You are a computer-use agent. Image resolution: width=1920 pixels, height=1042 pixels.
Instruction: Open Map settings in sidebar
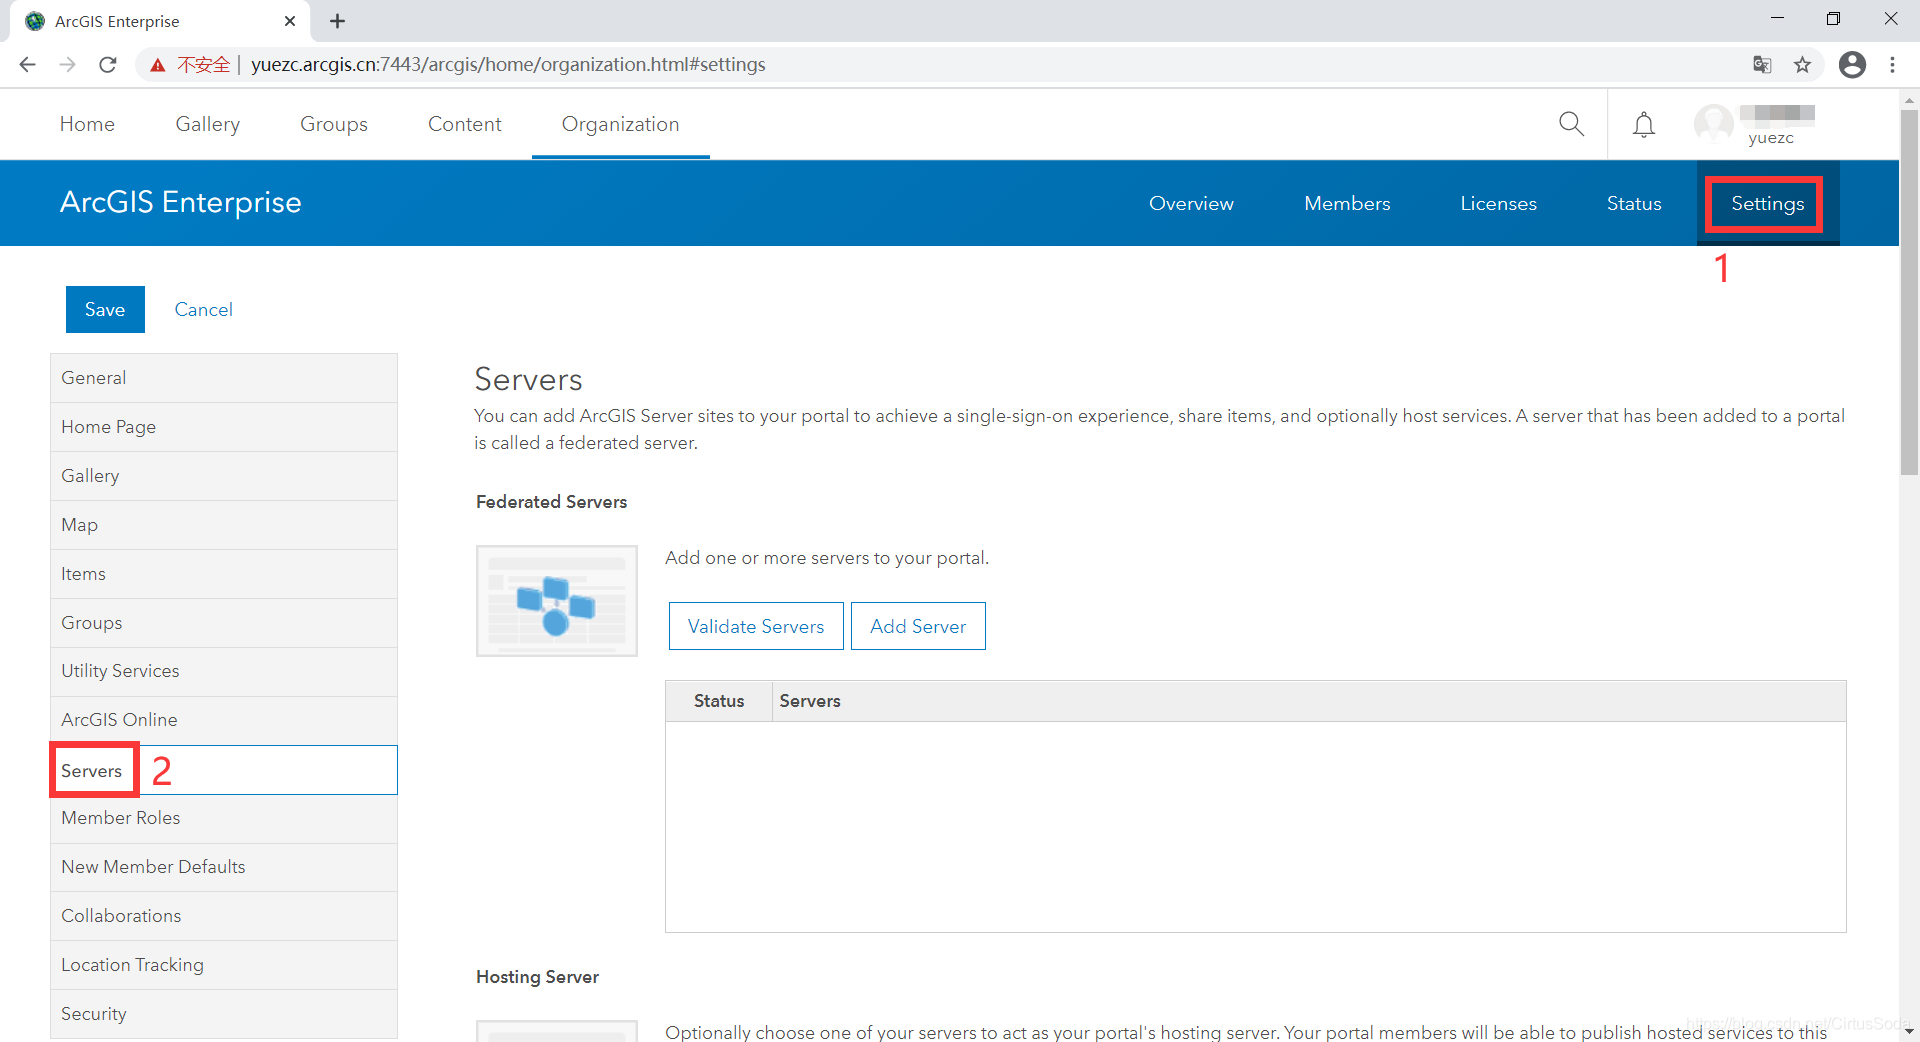pyautogui.click(x=224, y=525)
